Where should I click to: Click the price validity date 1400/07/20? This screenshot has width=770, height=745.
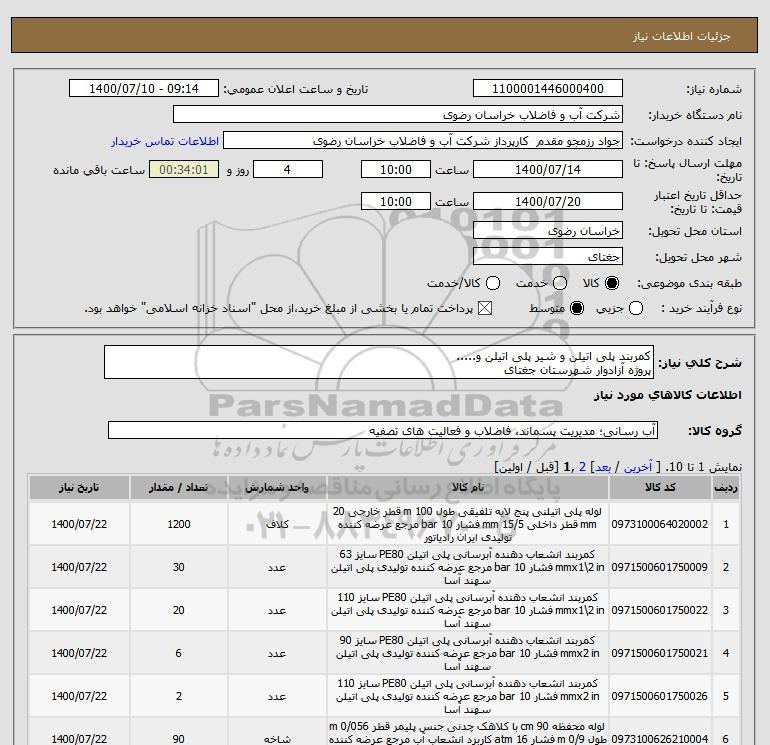click(x=548, y=201)
